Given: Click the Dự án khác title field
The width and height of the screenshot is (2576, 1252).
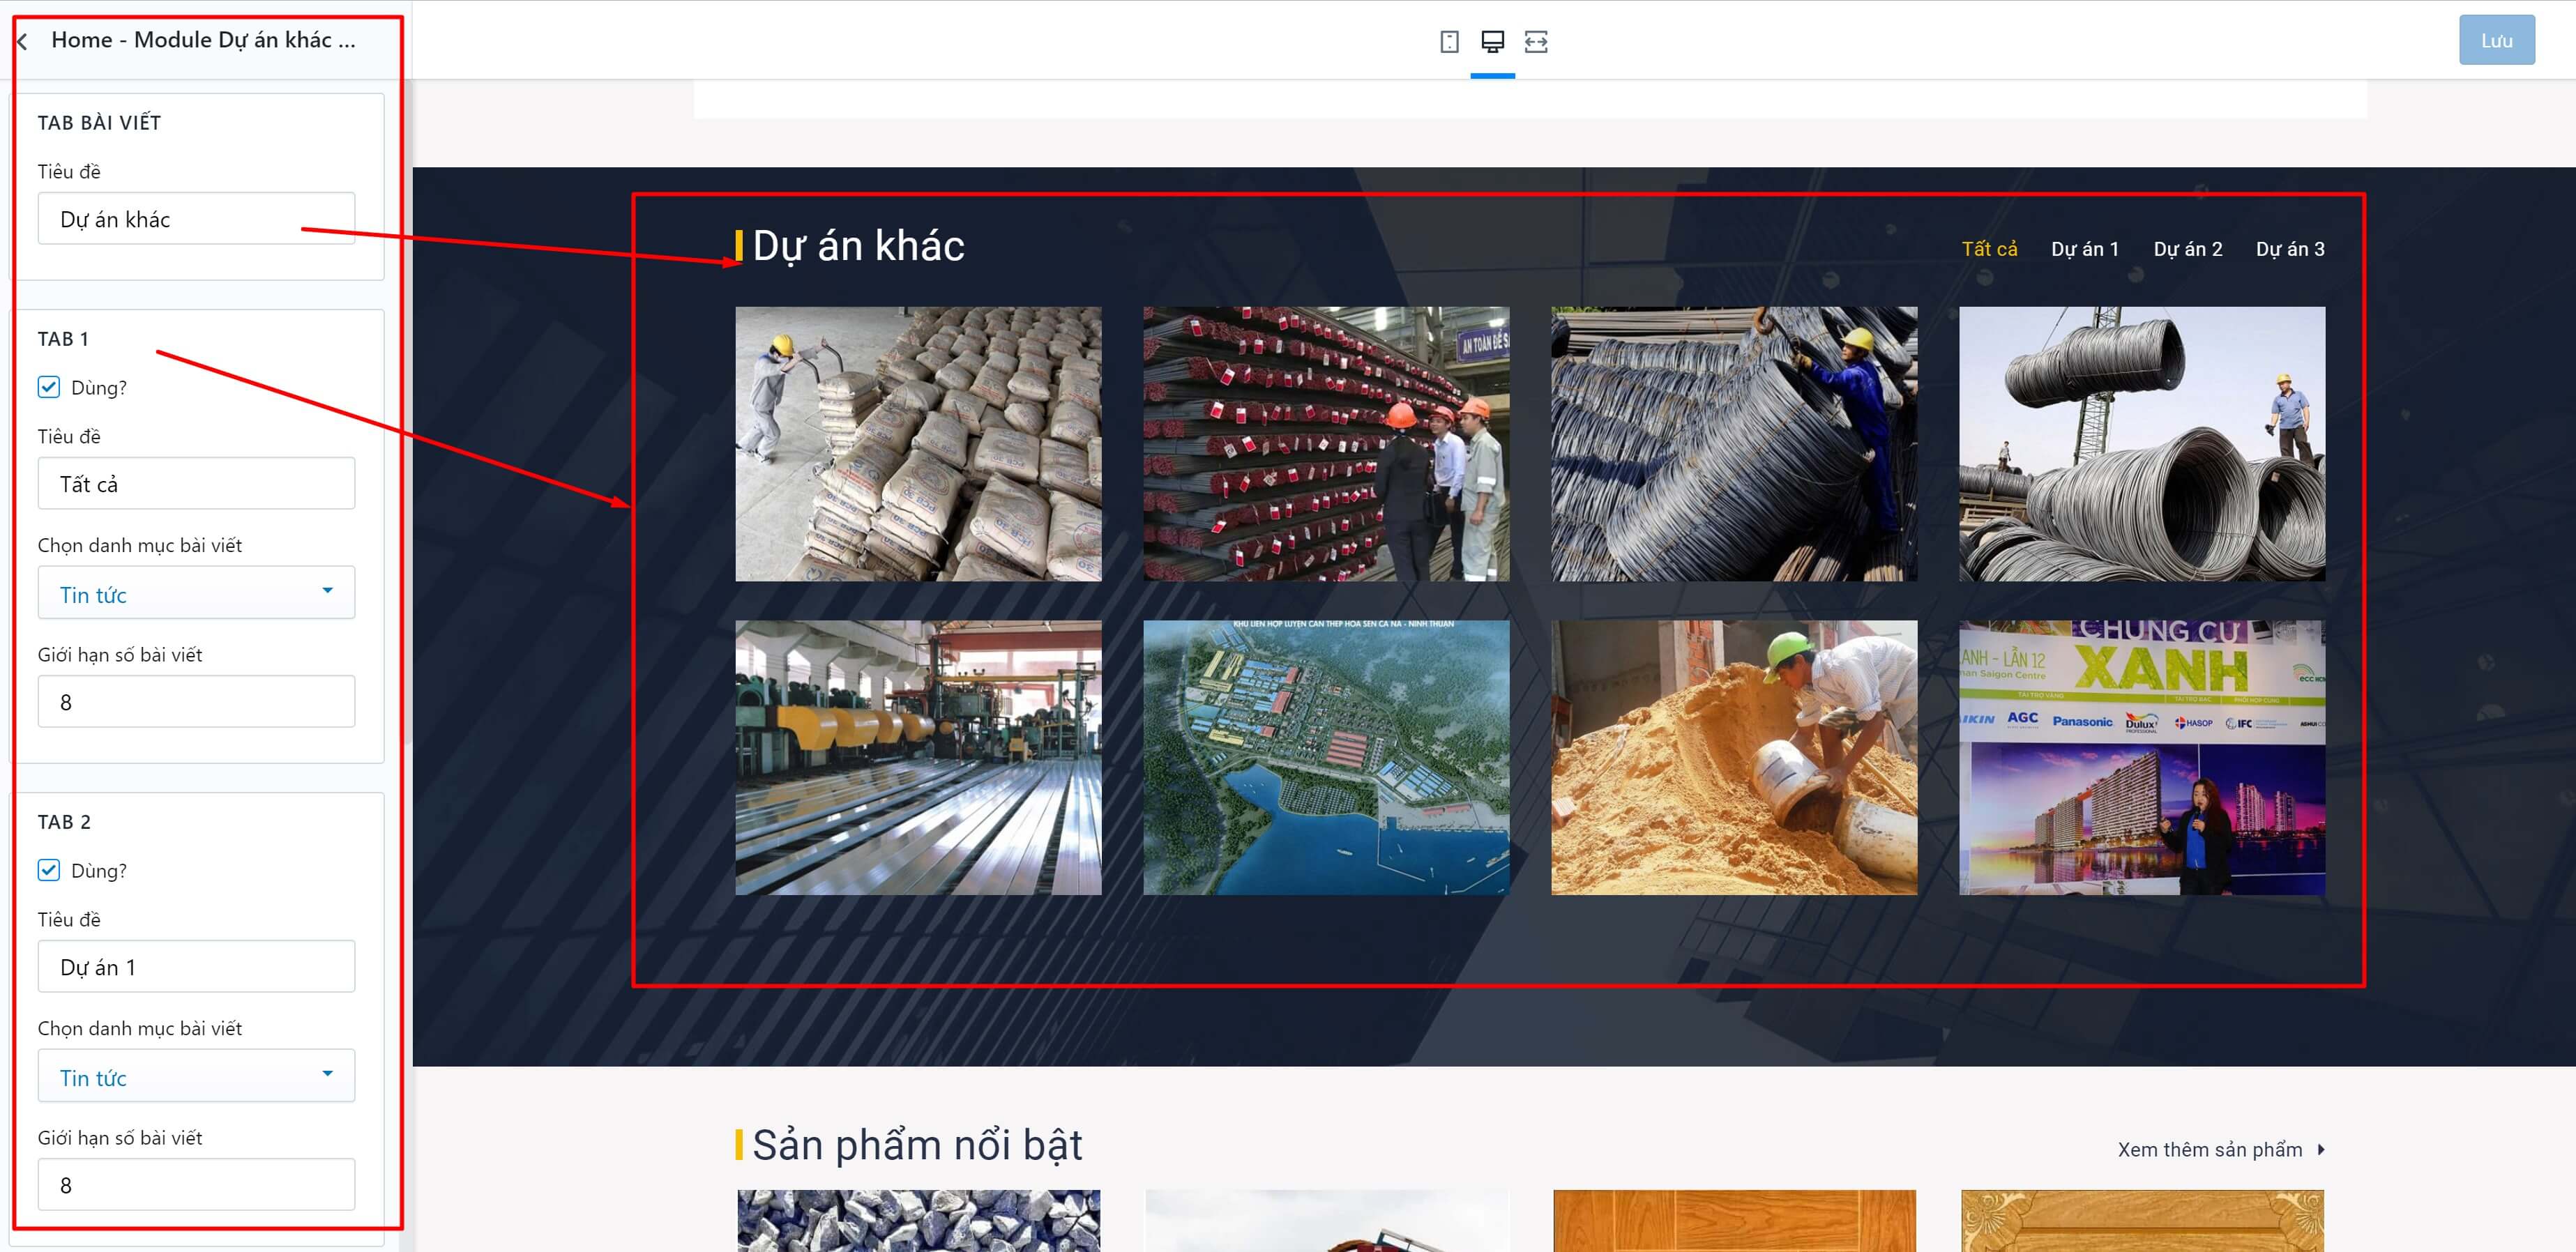Looking at the screenshot, I should tap(196, 218).
